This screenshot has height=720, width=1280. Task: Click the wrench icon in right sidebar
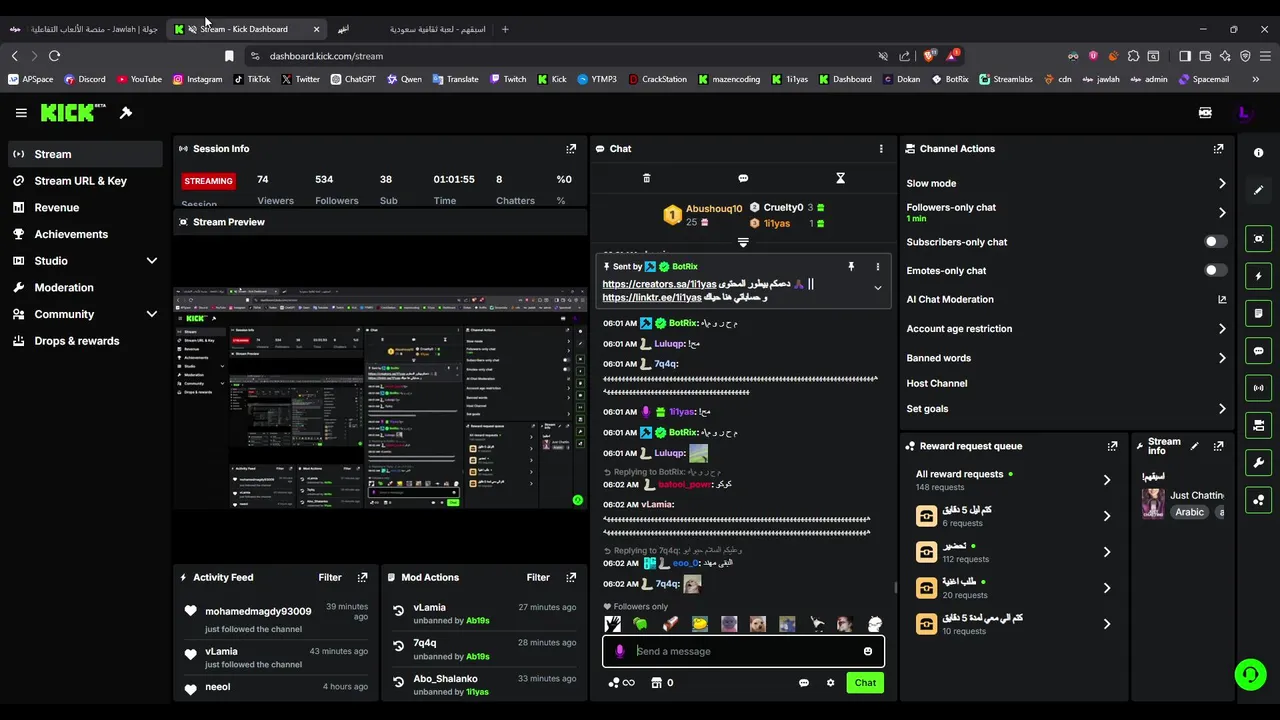[x=1258, y=462]
